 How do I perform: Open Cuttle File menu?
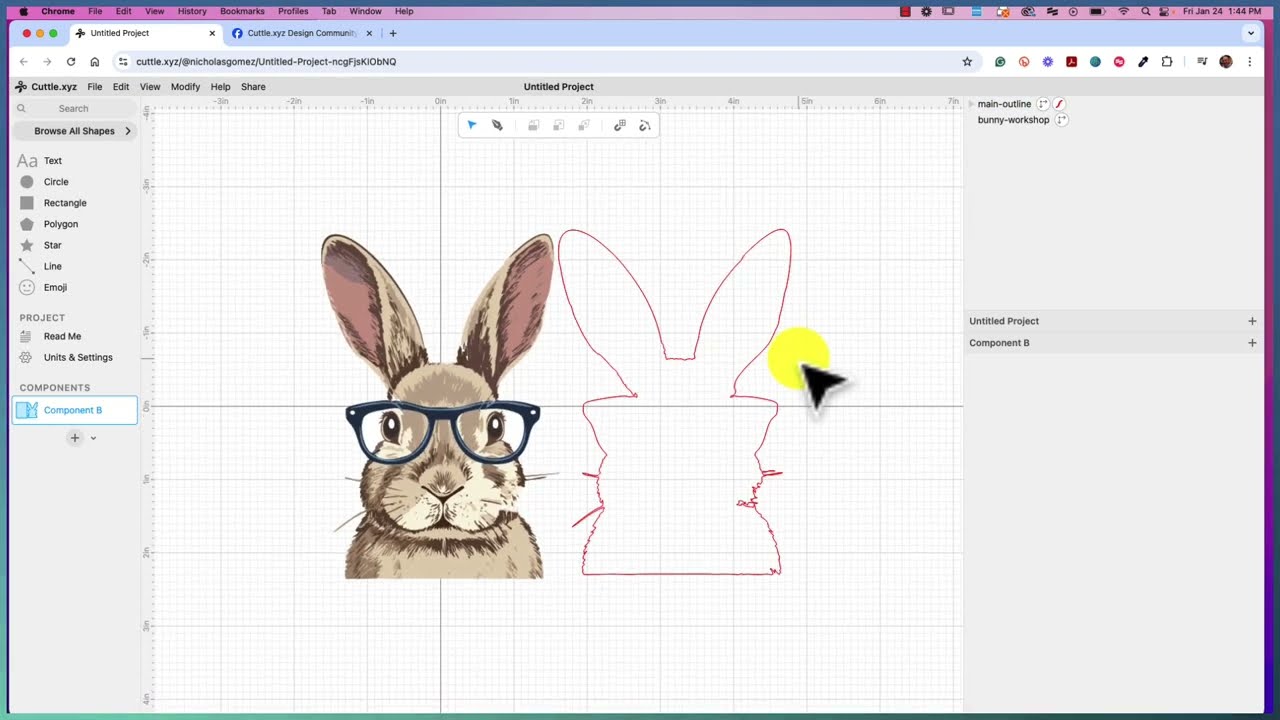(94, 87)
